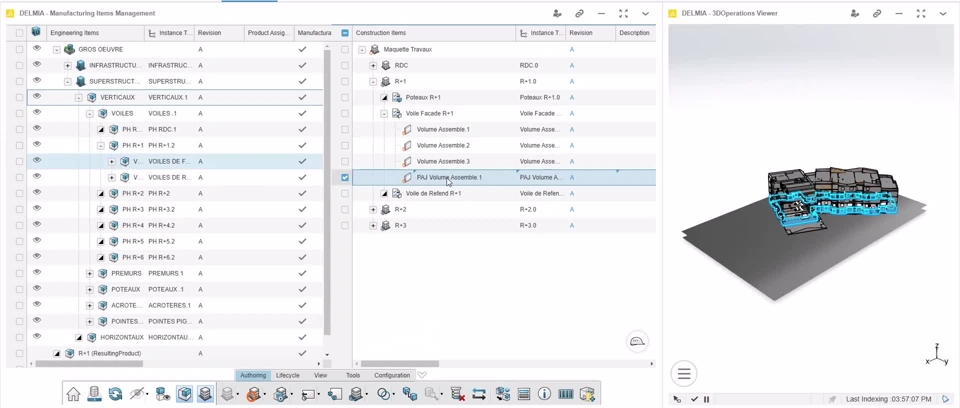Open the Configuration tab
Screen dimensions: 960x408
pyautogui.click(x=392, y=375)
